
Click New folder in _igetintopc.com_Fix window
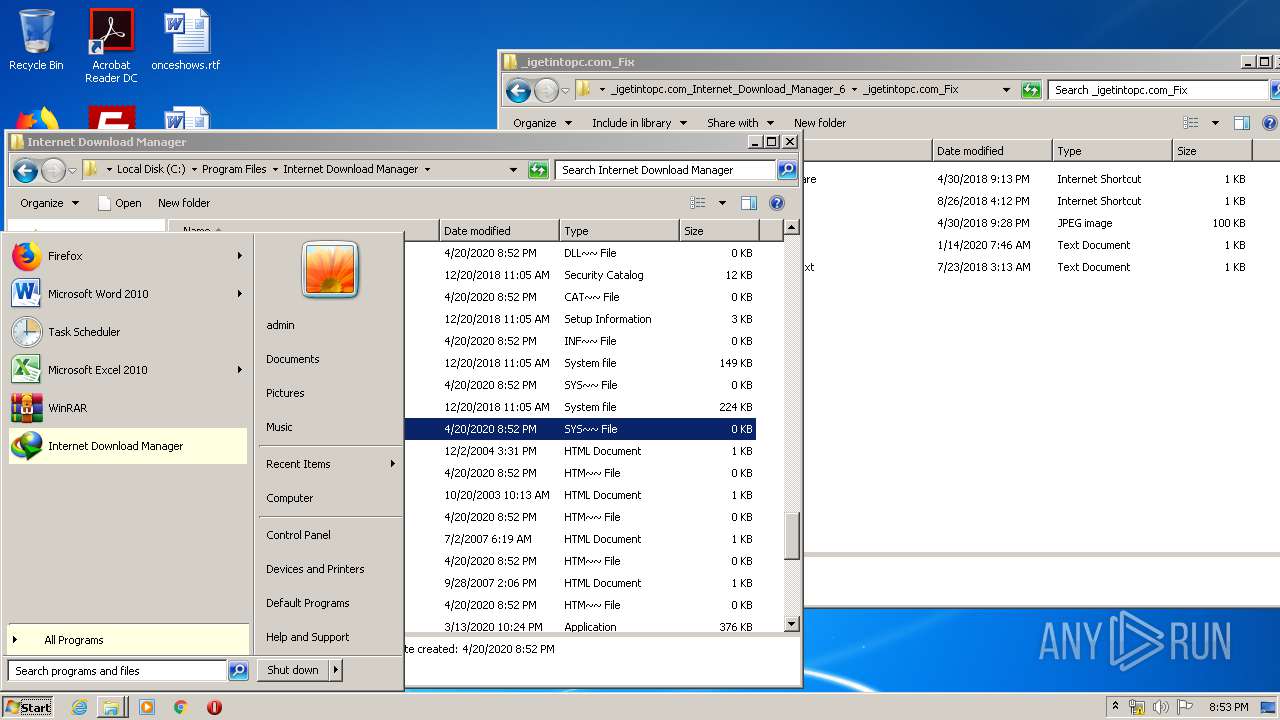pos(820,123)
